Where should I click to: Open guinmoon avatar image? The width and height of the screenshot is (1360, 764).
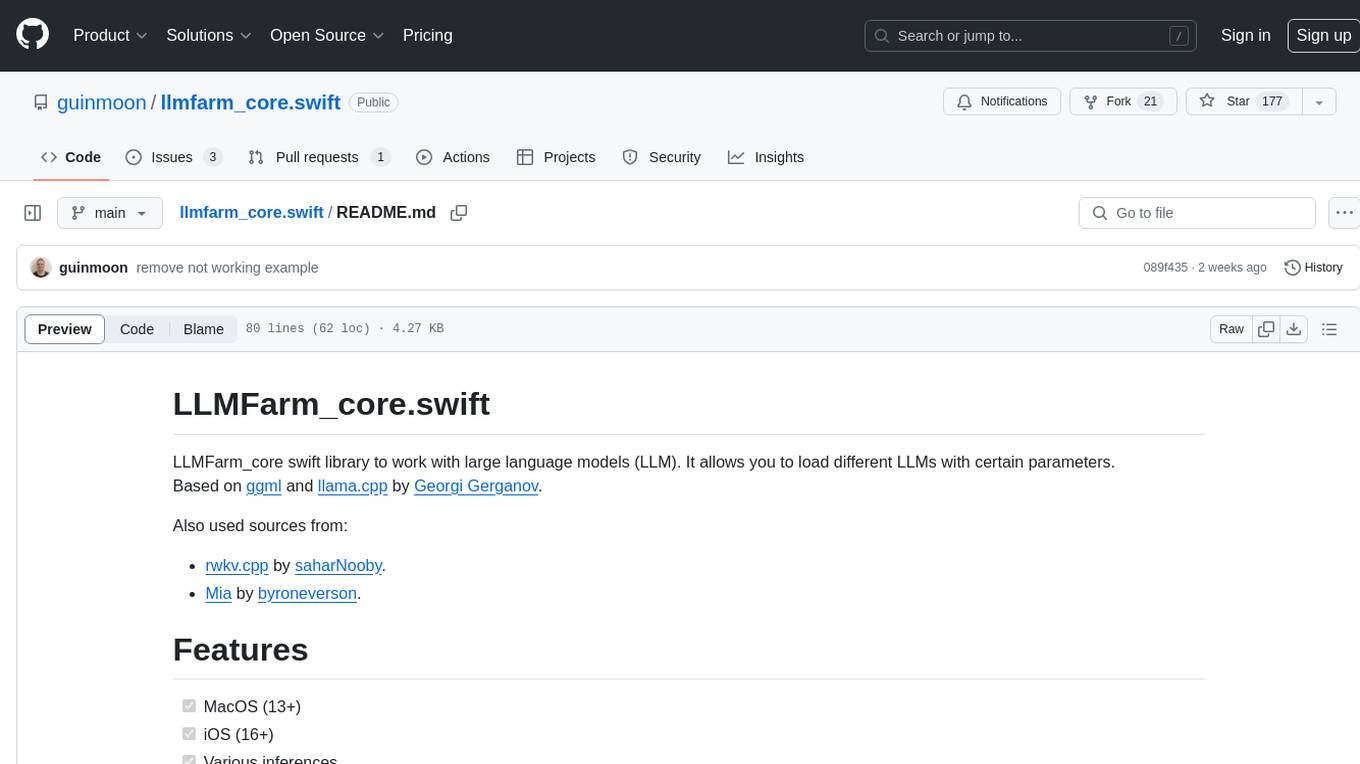pos(41,268)
